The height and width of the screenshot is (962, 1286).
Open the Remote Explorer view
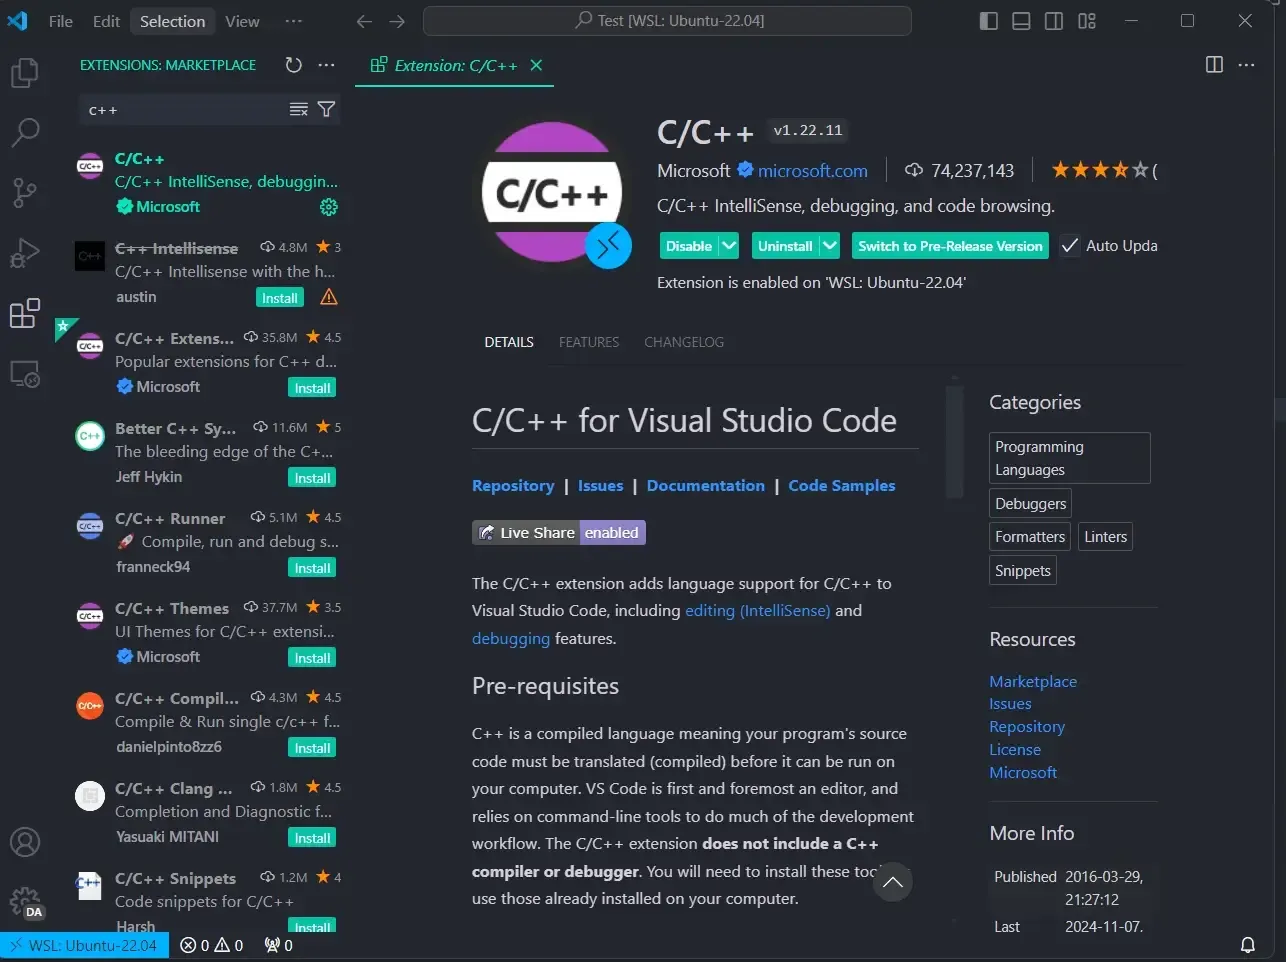point(26,373)
